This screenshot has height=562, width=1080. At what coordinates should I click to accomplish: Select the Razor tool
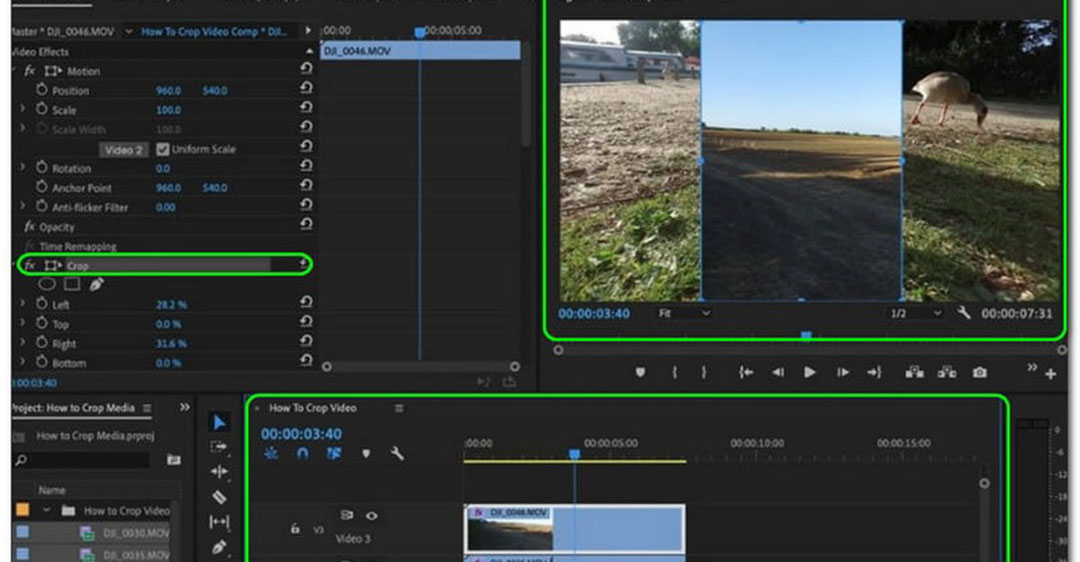point(219,497)
